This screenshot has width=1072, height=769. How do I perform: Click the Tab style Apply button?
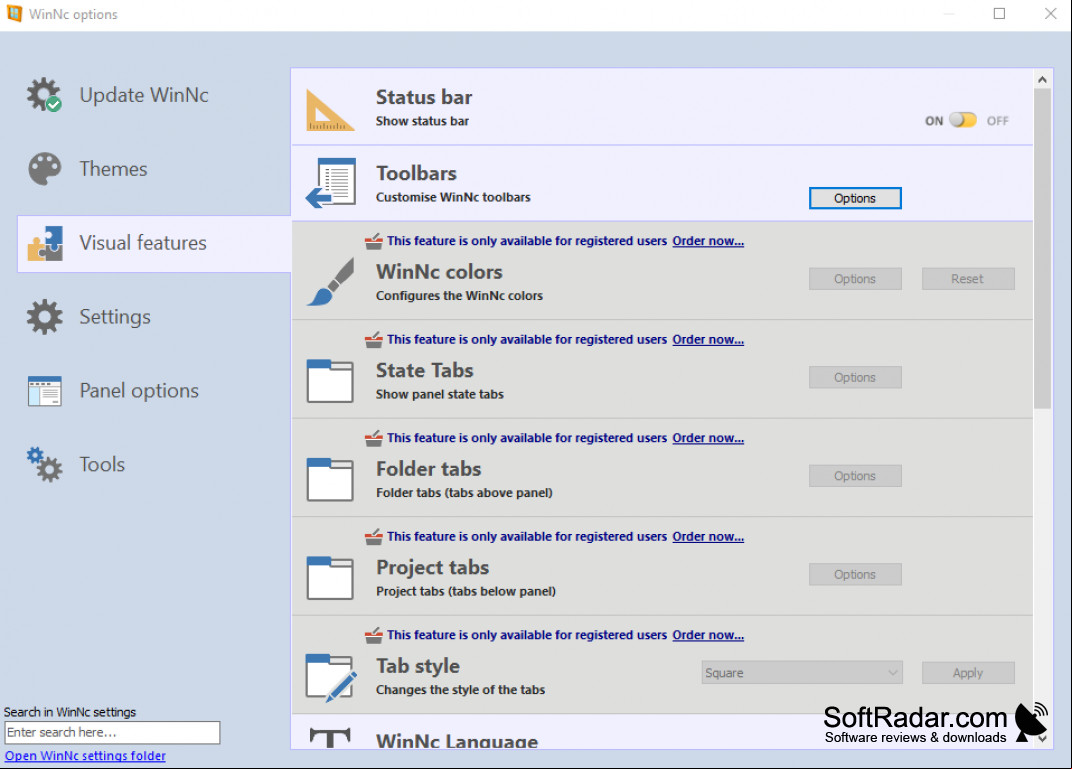tap(967, 673)
